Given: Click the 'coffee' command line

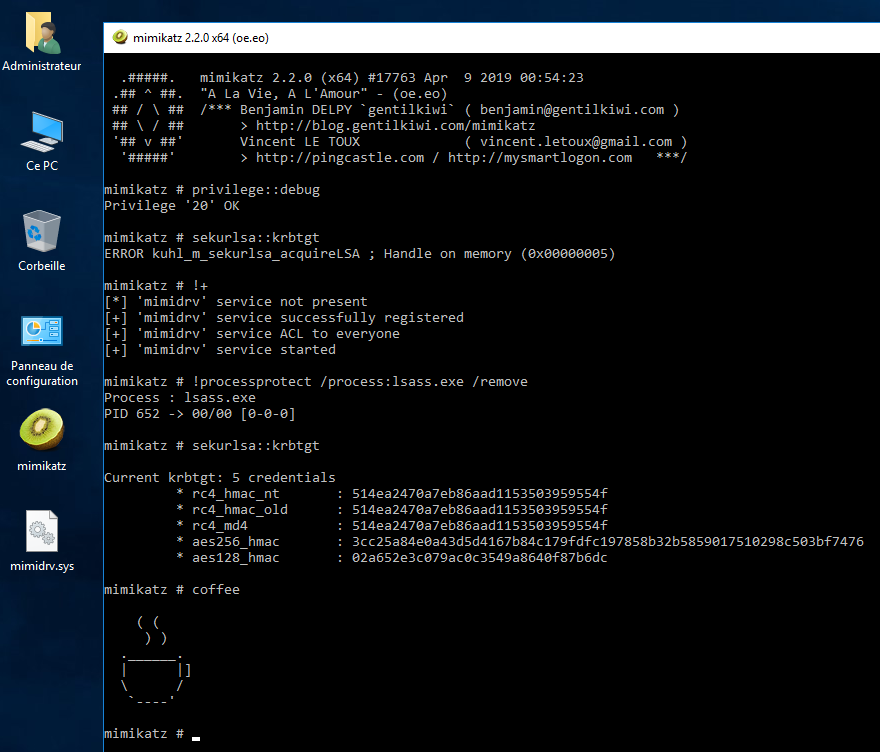Looking at the screenshot, I should coord(172,590).
